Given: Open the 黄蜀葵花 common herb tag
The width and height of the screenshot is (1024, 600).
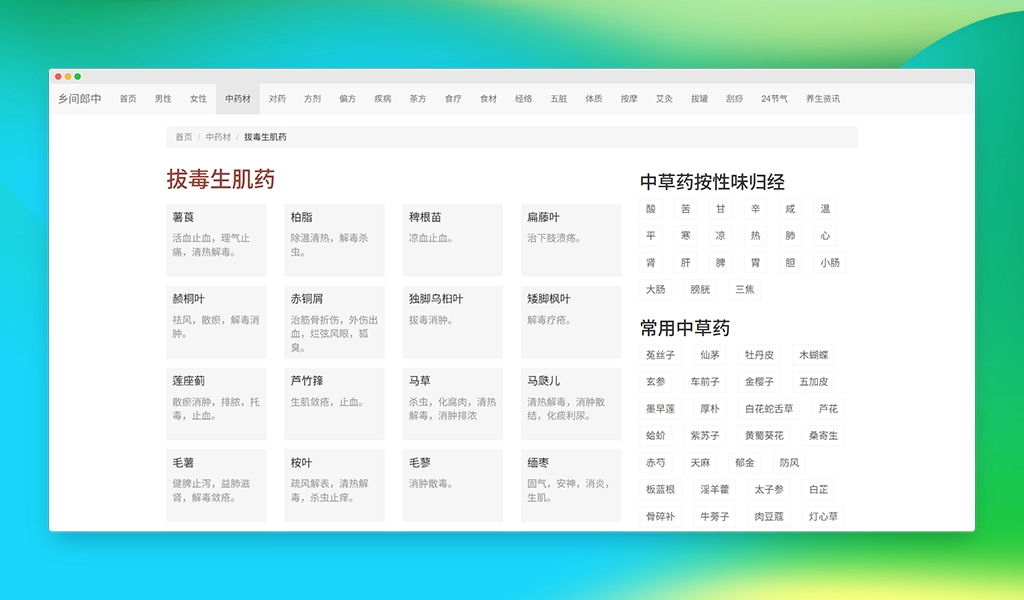Looking at the screenshot, I should 764,435.
